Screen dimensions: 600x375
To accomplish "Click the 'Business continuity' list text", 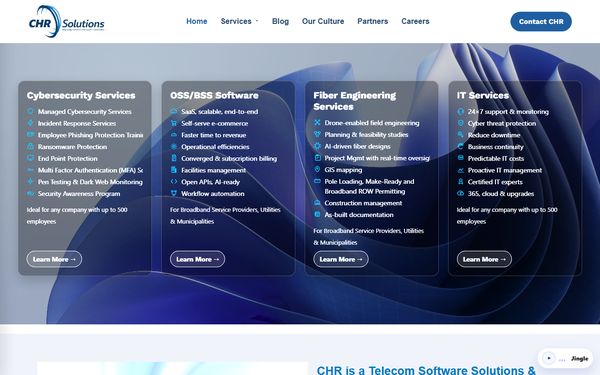I will click(x=496, y=147).
